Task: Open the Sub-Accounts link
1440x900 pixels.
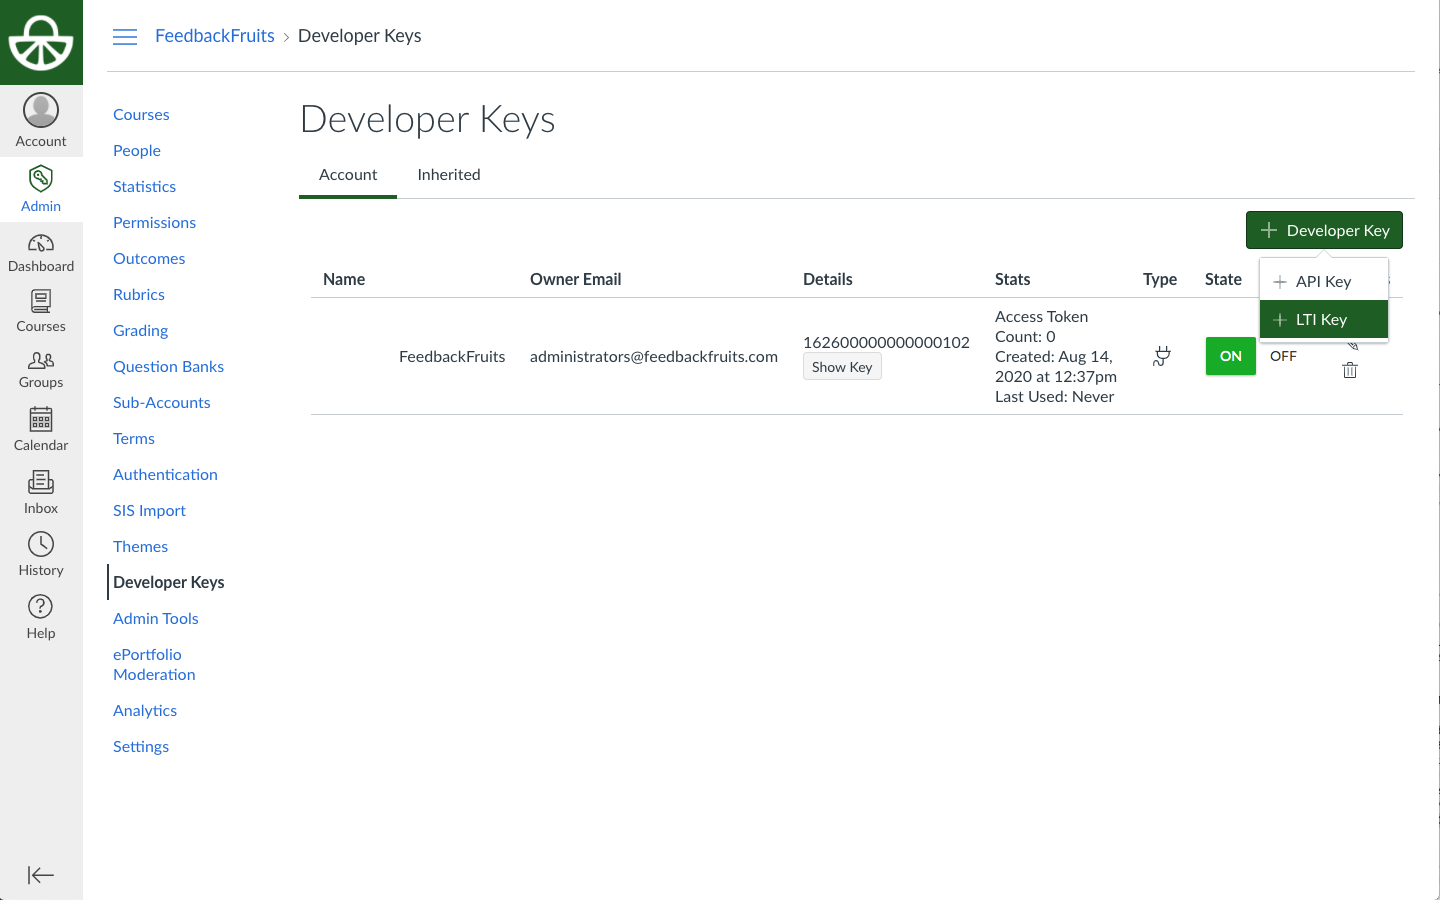Action: coord(162,403)
